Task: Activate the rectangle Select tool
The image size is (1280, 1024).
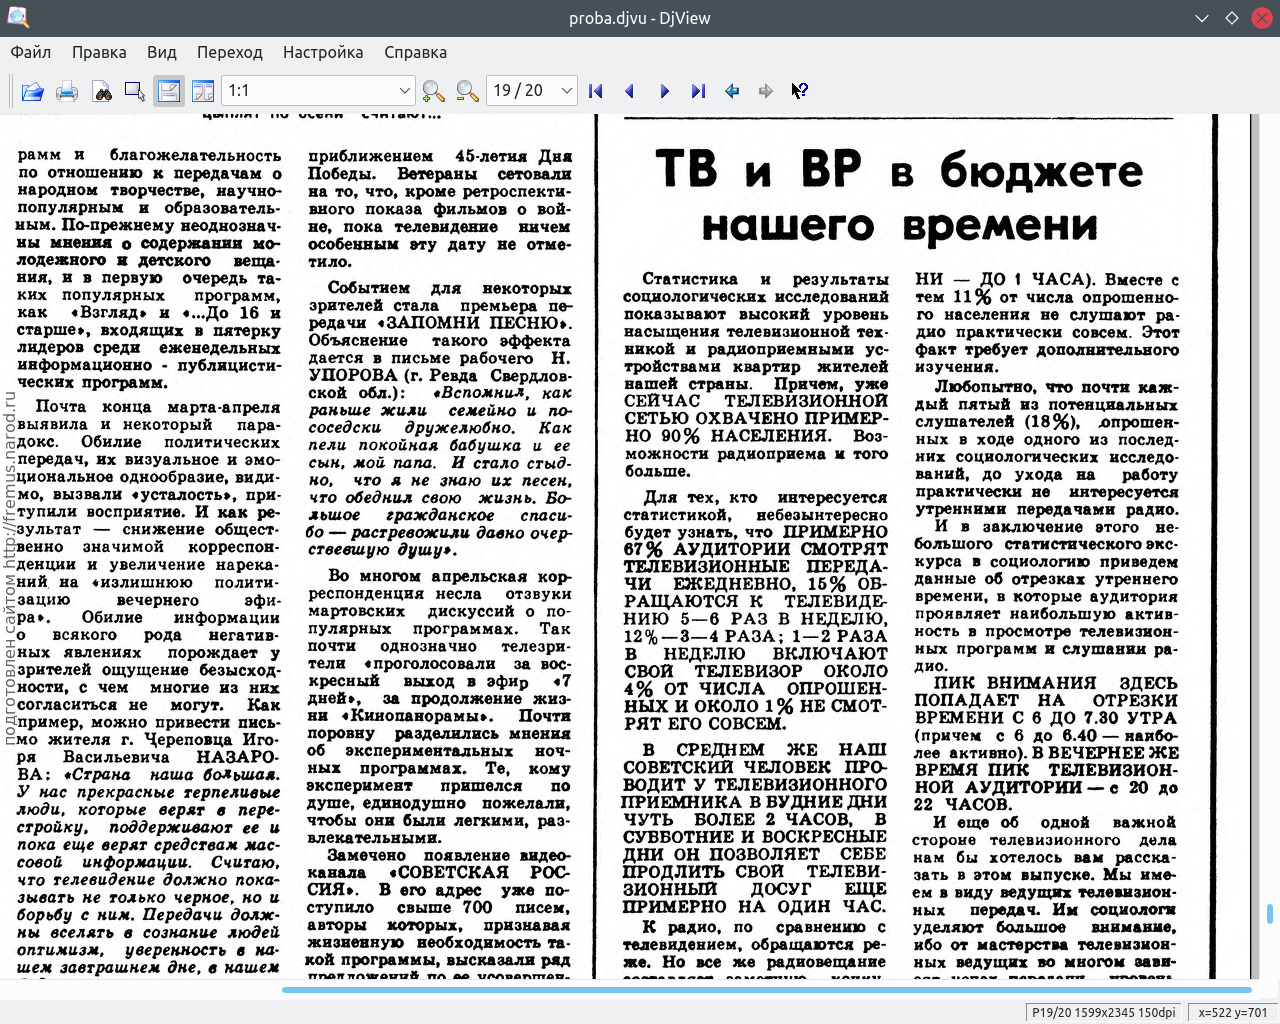Action: tap(135, 91)
